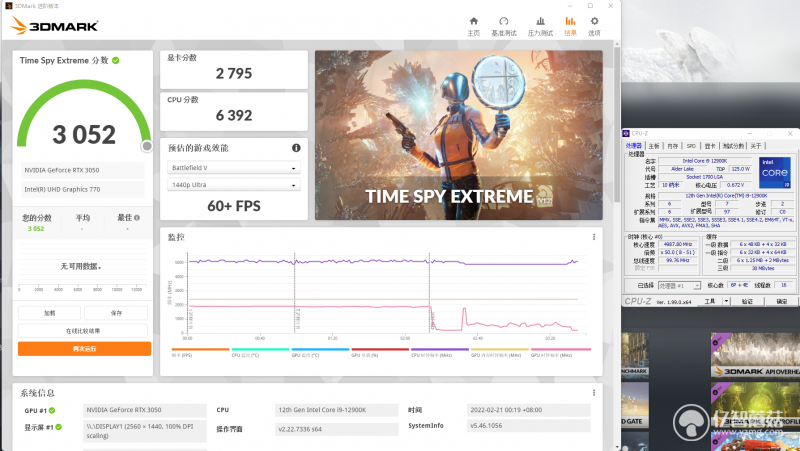This screenshot has width=800, height=451.
Task: Open the CPU-Z Graphics tab (显卡)
Action: click(710, 146)
